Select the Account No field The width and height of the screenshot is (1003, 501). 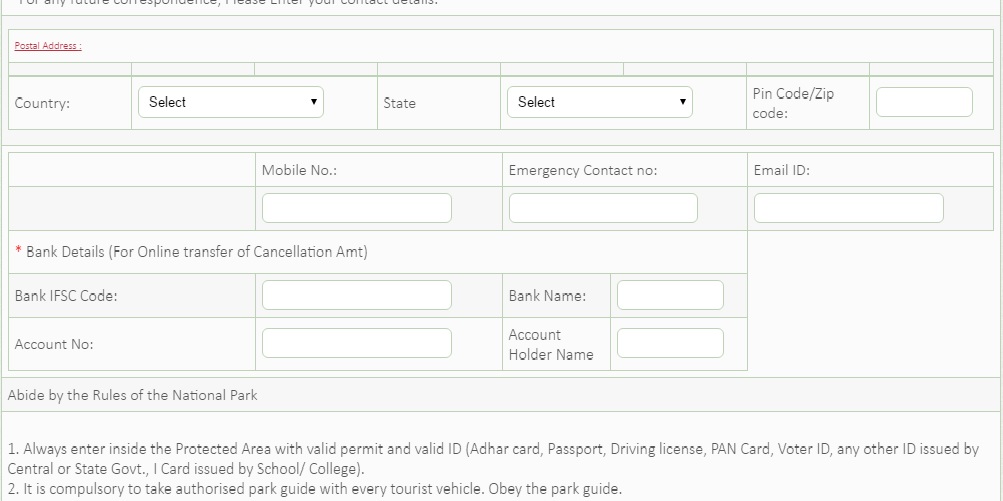pyautogui.click(x=356, y=343)
